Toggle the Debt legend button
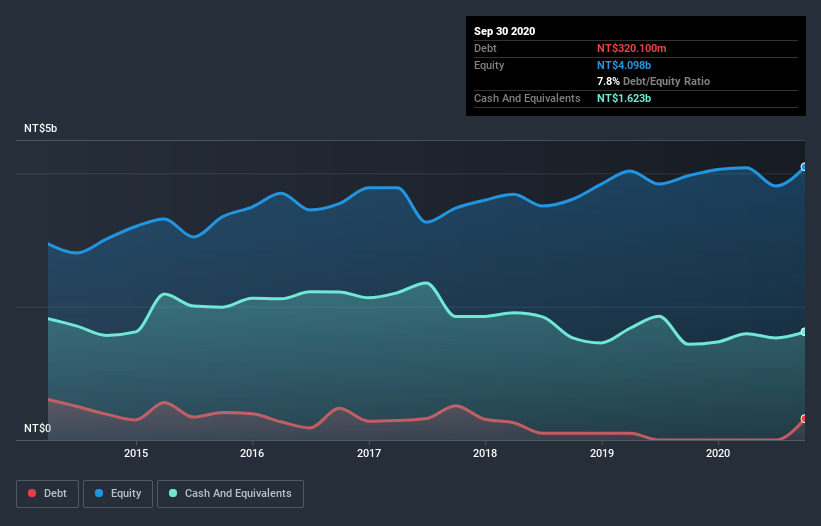 (x=48, y=494)
